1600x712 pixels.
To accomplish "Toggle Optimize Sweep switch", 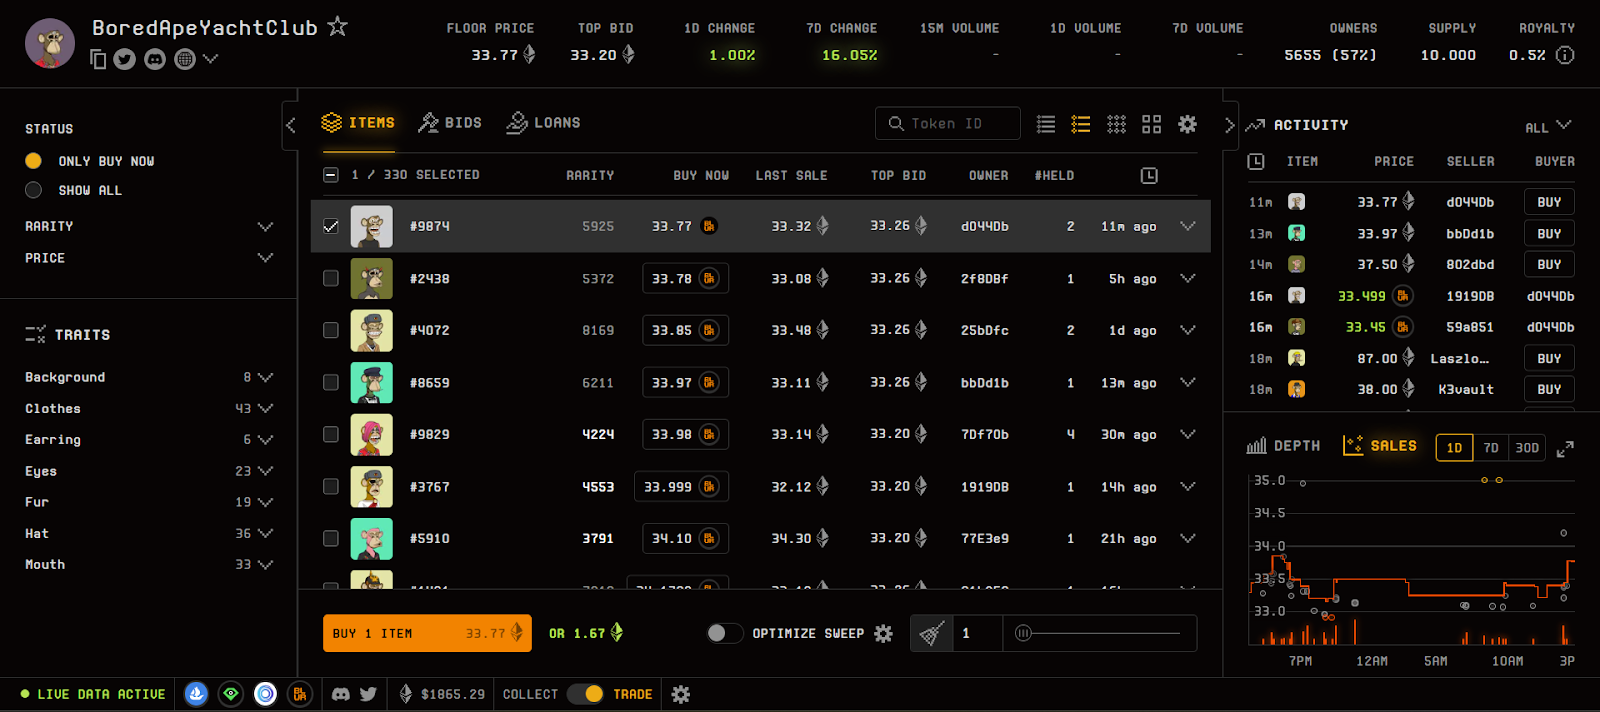I will [724, 633].
